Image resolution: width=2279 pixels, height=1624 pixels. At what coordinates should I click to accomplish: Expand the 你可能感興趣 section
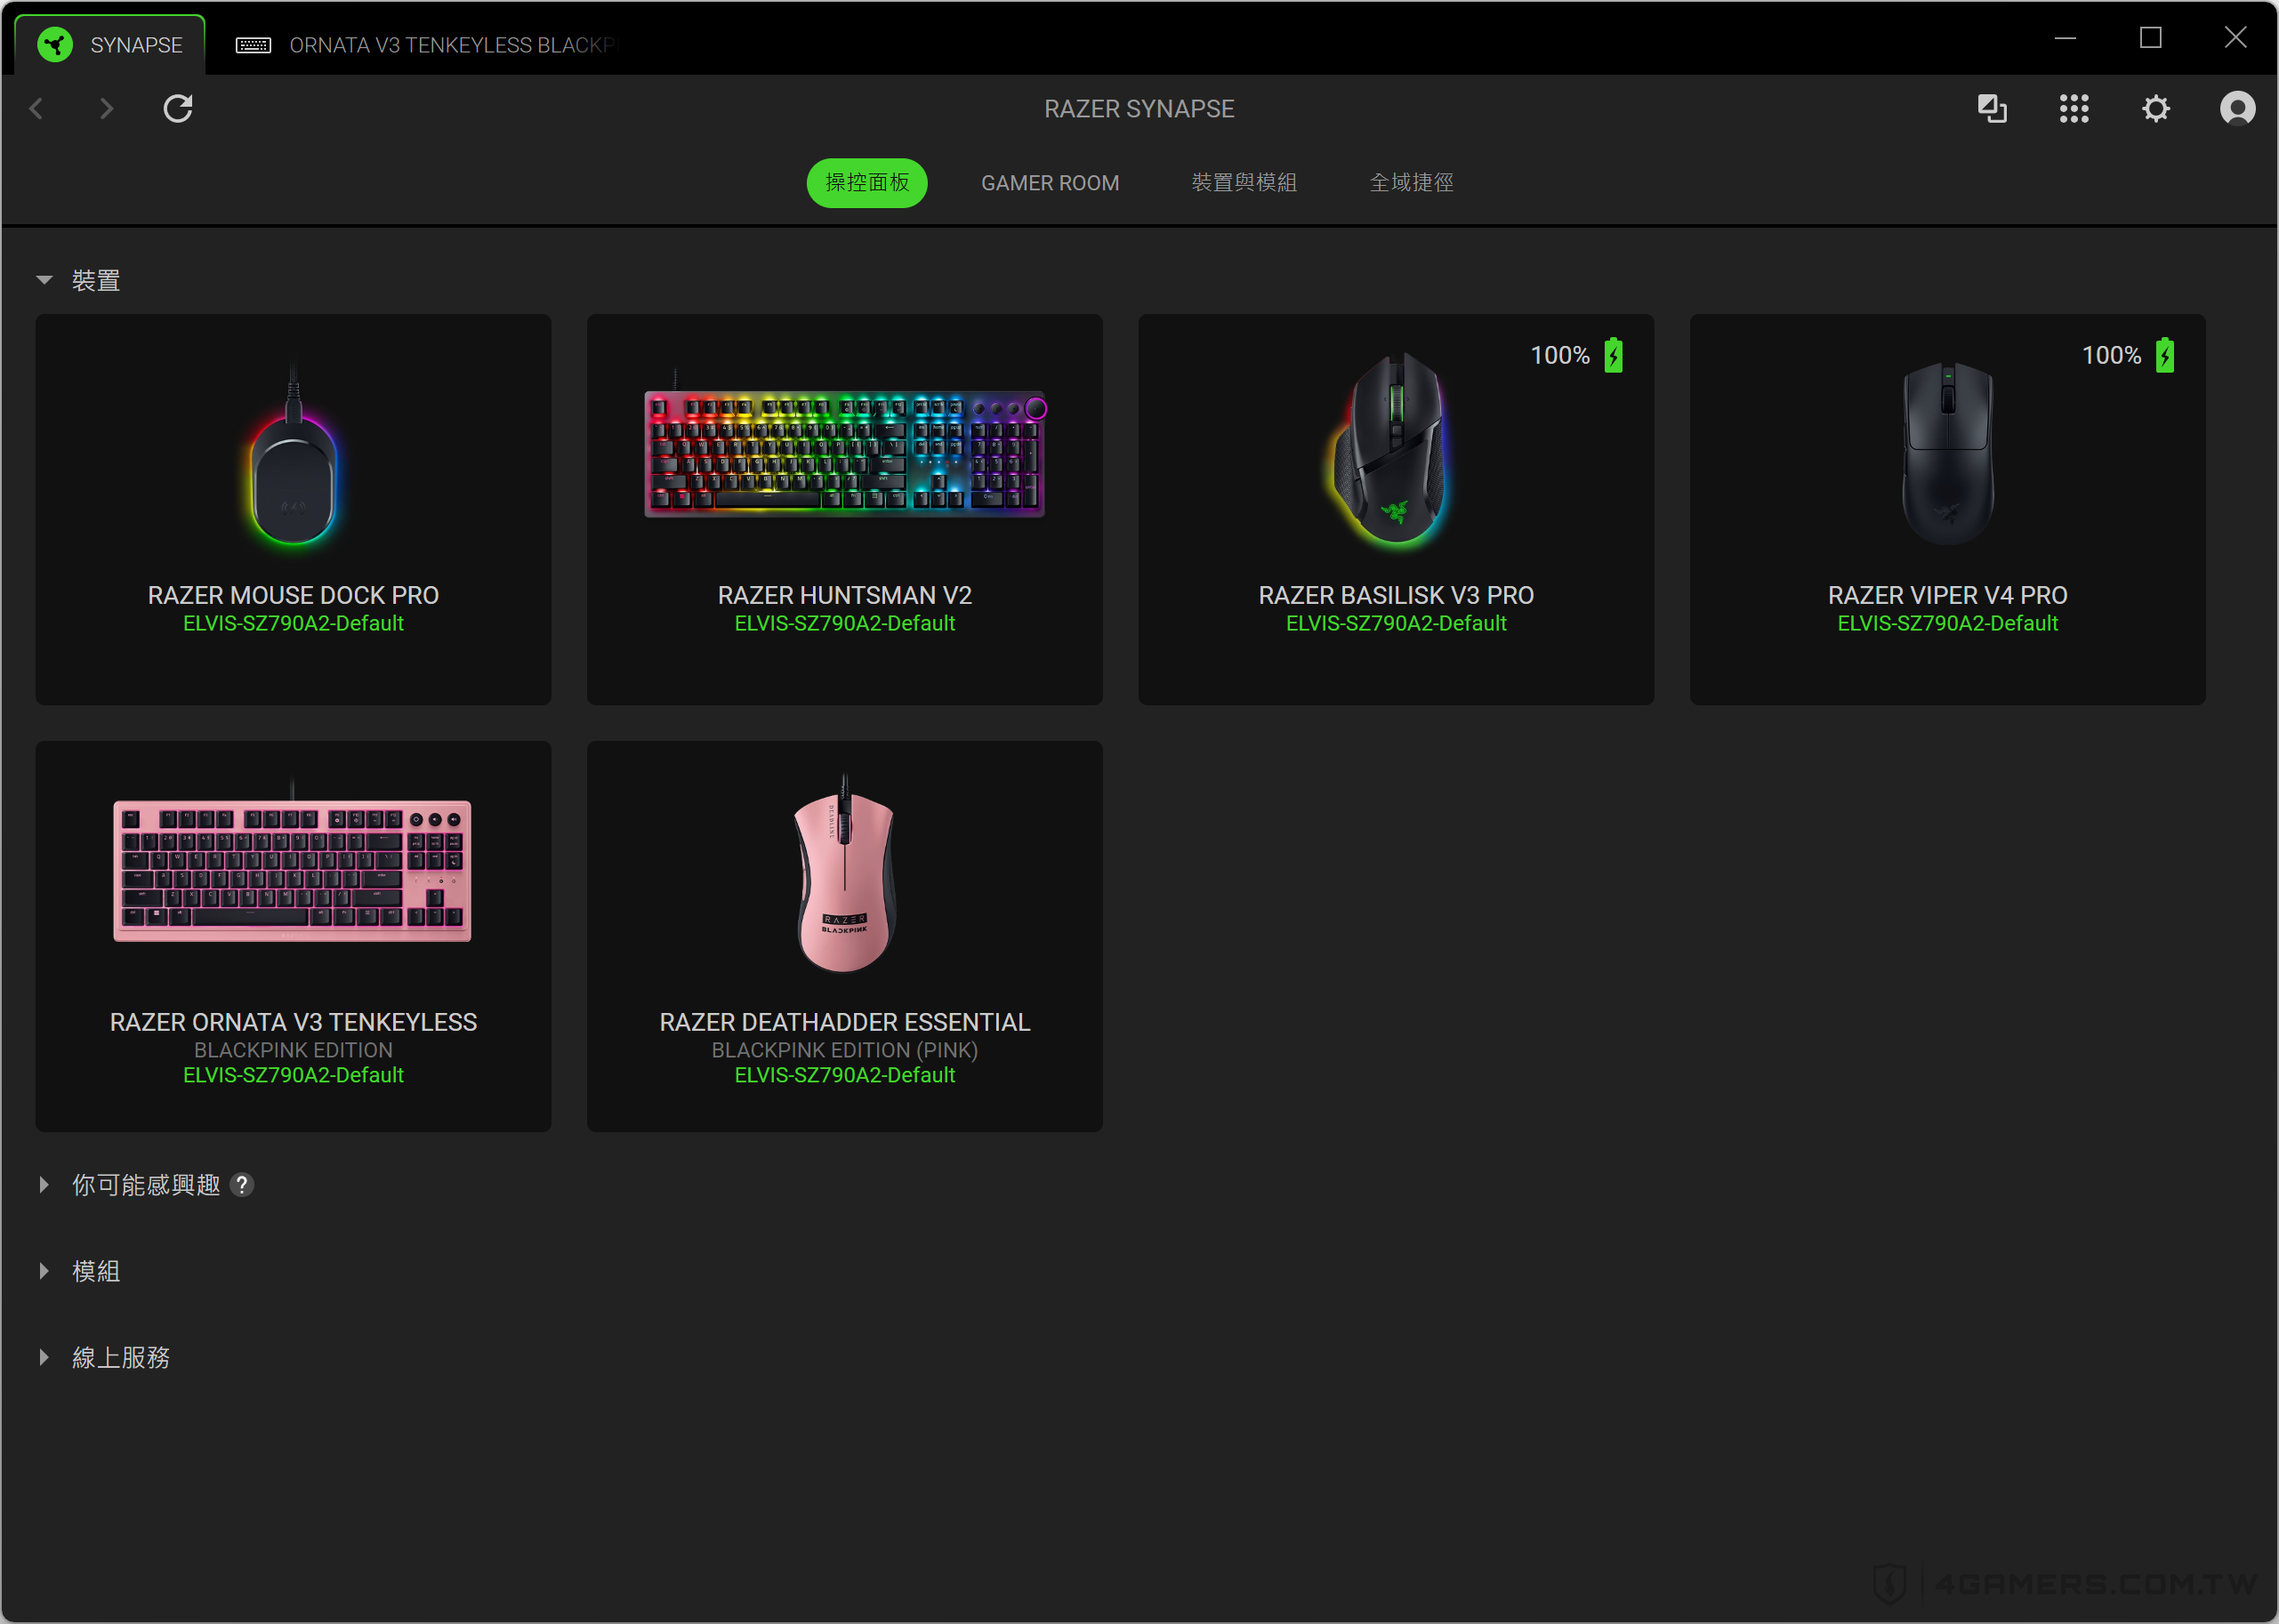tap(44, 1185)
